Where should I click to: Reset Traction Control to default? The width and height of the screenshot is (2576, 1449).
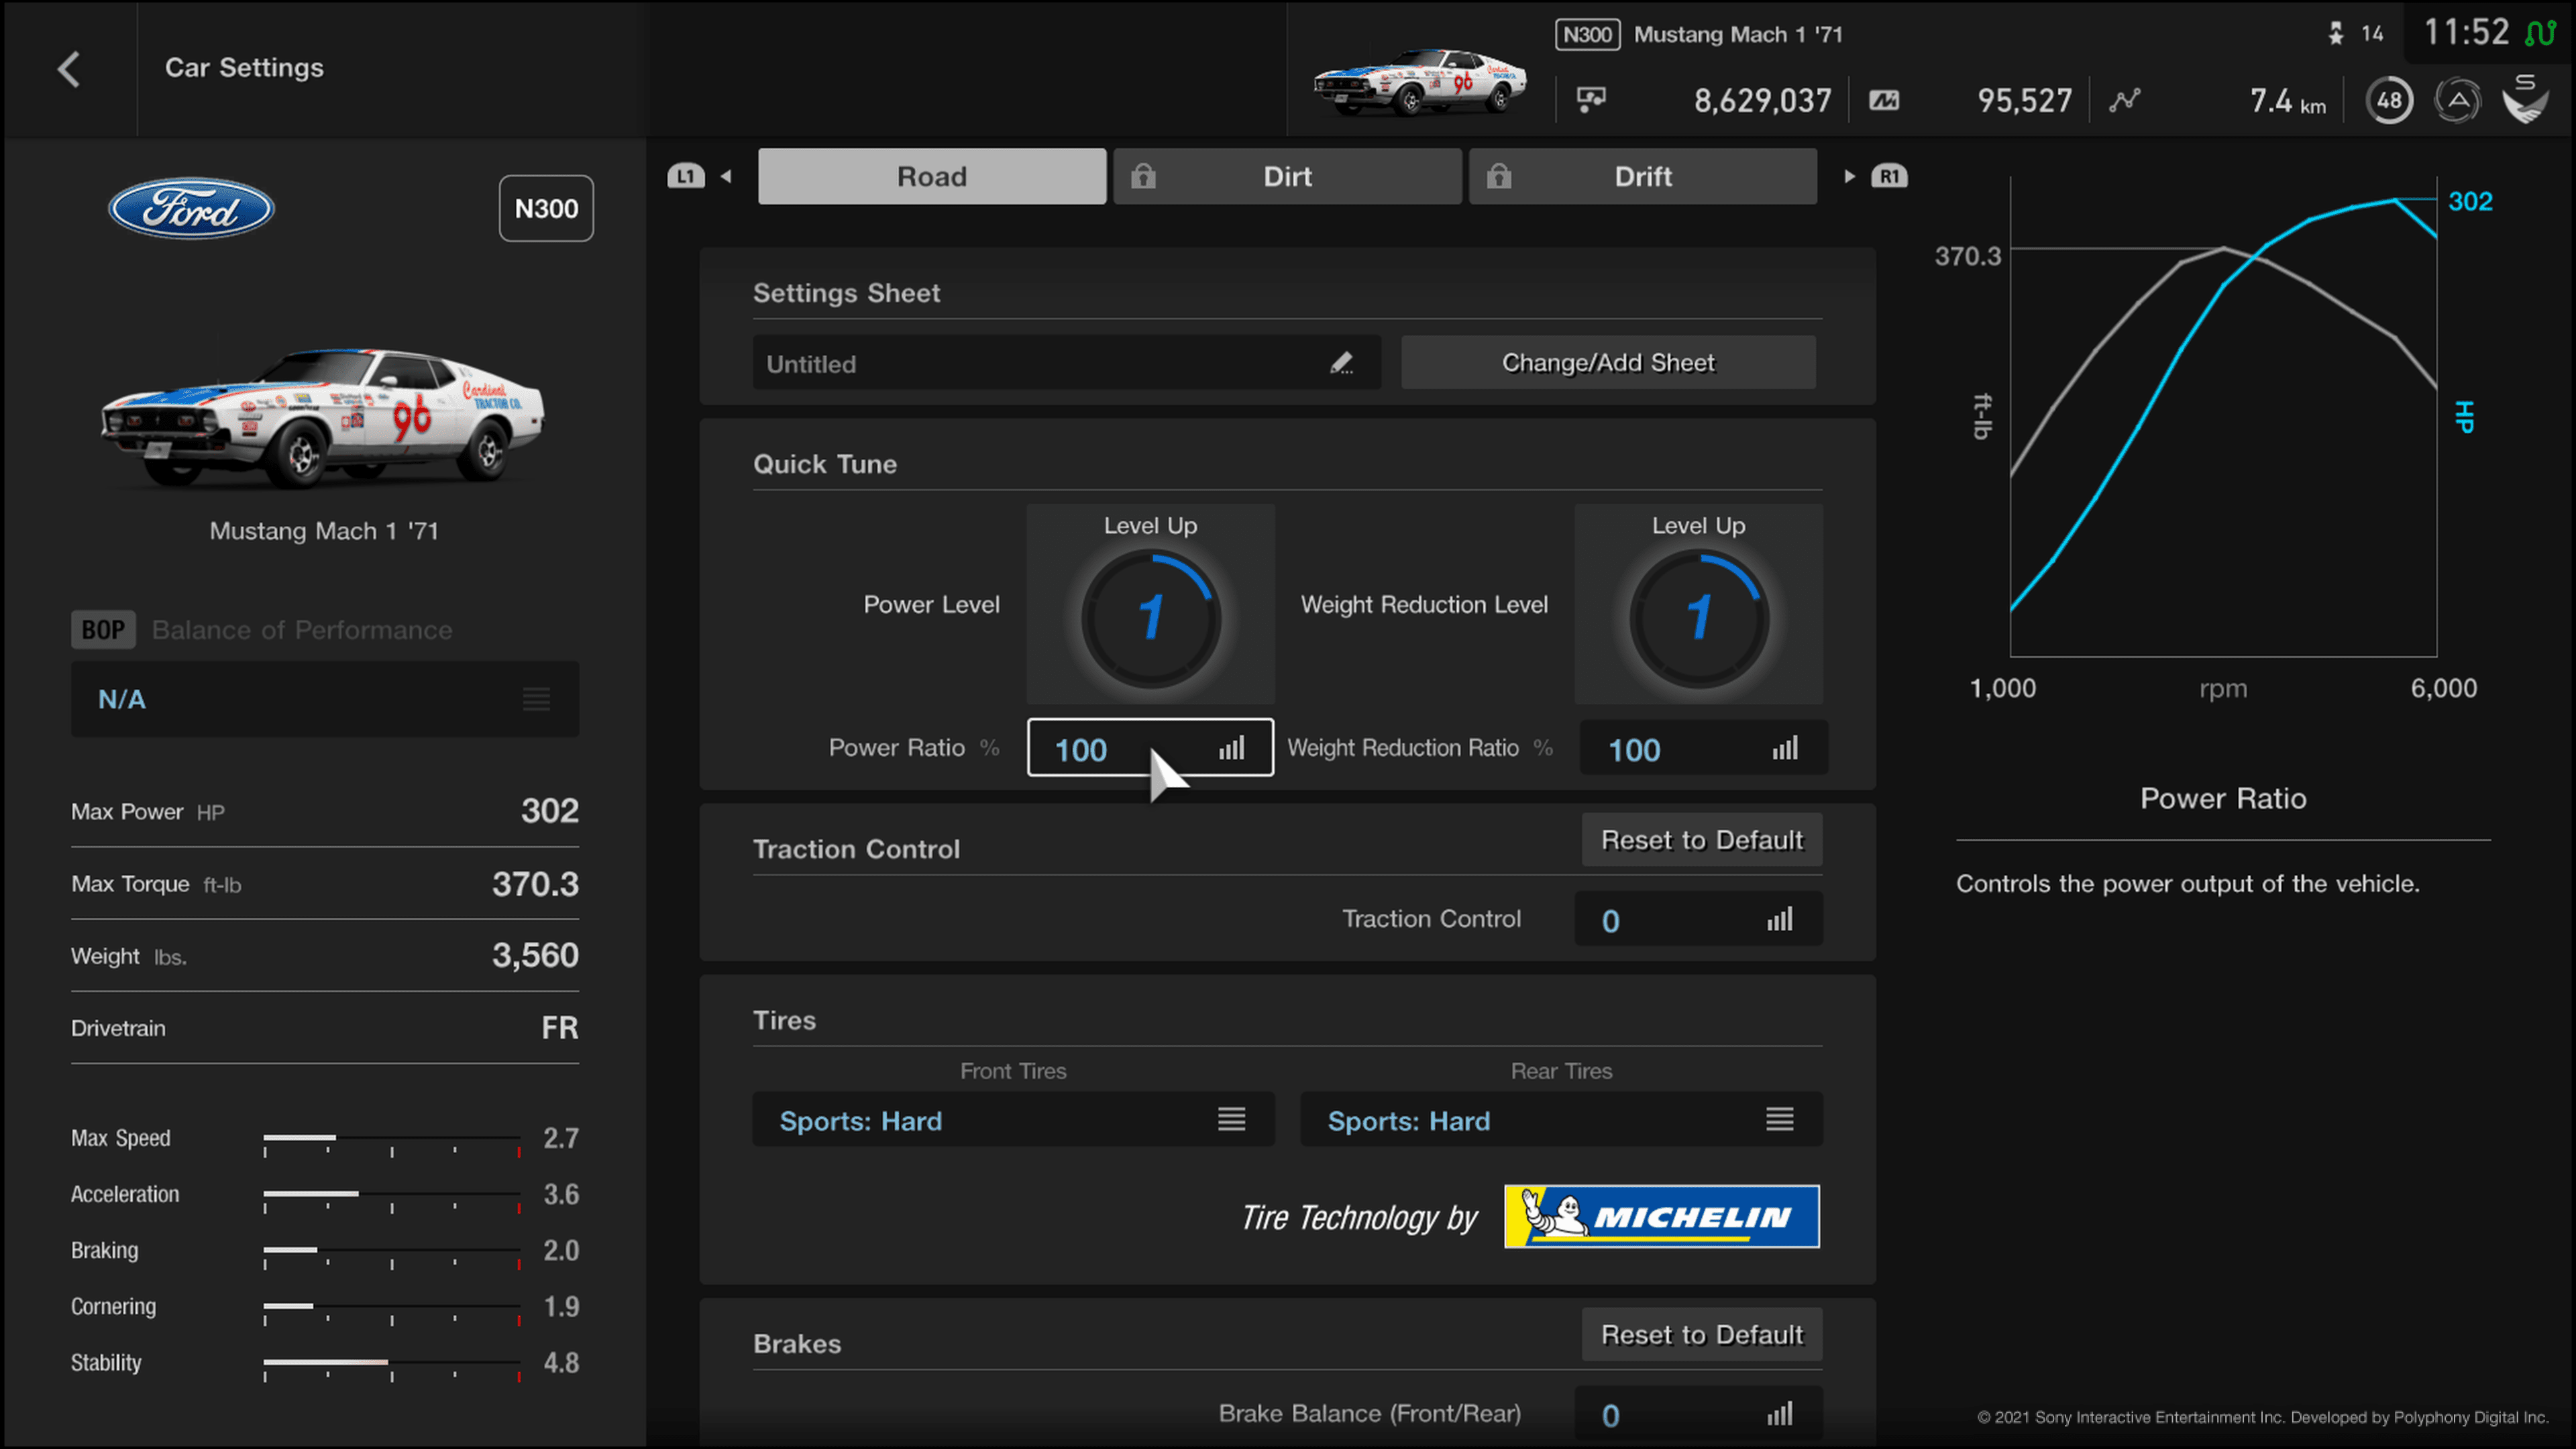(1702, 840)
